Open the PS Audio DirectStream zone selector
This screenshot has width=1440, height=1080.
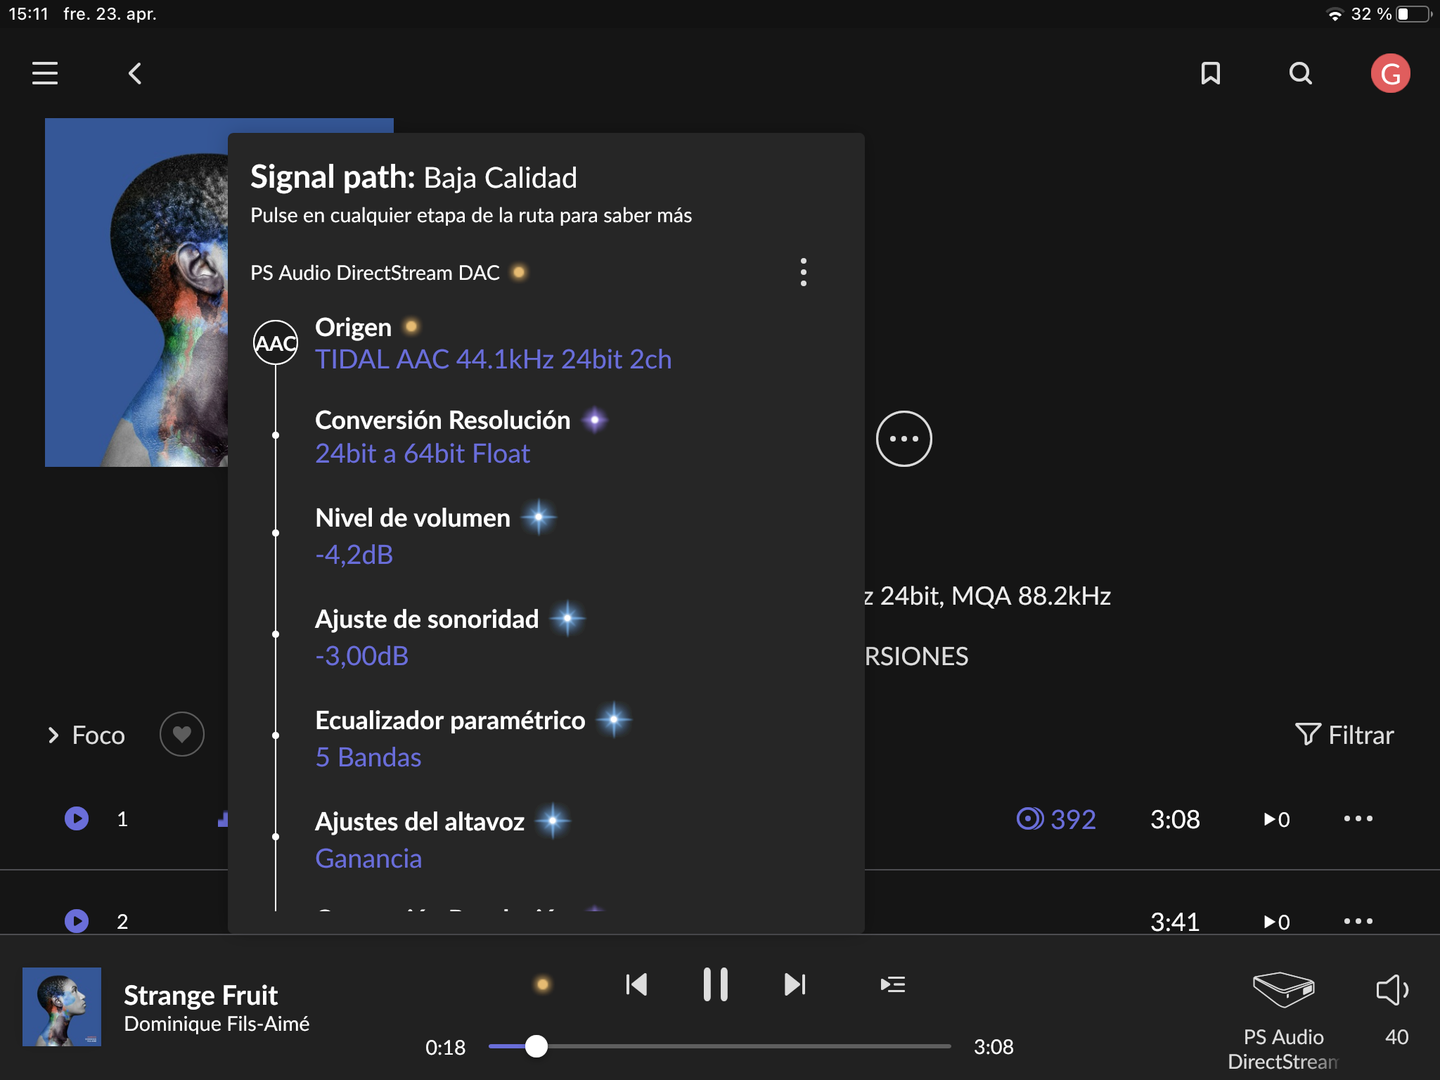click(1283, 1020)
